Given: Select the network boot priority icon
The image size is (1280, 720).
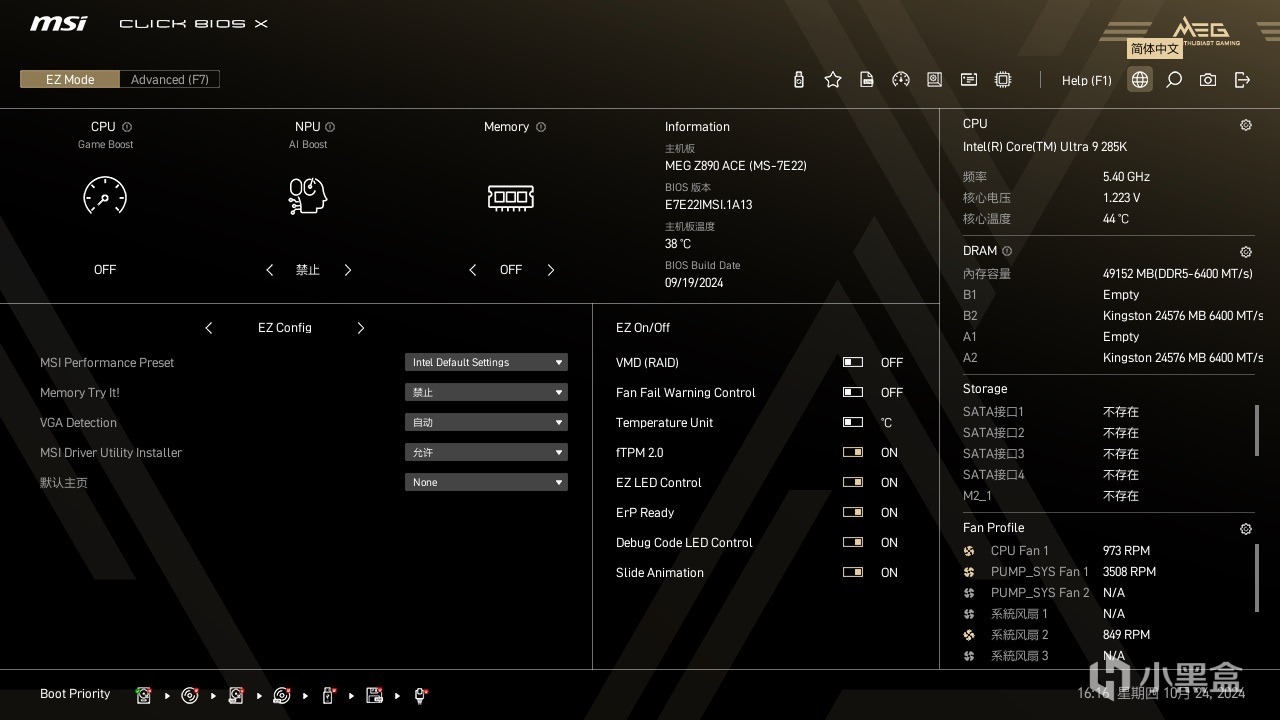Looking at the screenshot, I should (x=421, y=695).
